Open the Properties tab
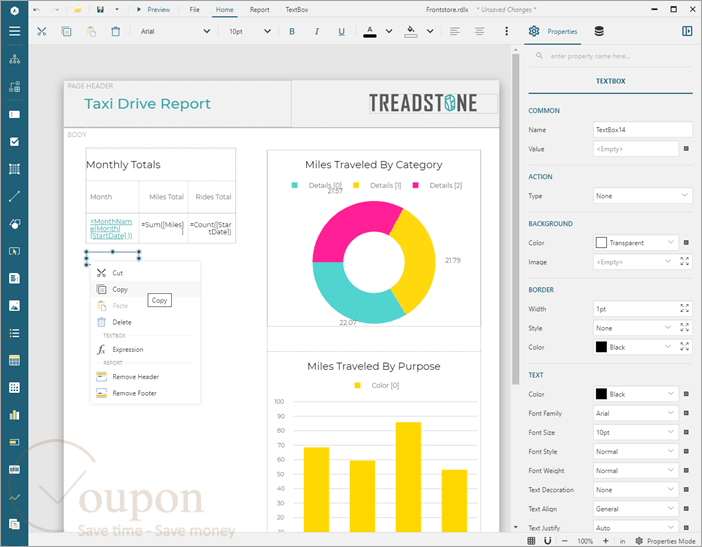Viewport: 702px width, 547px height. tap(553, 31)
